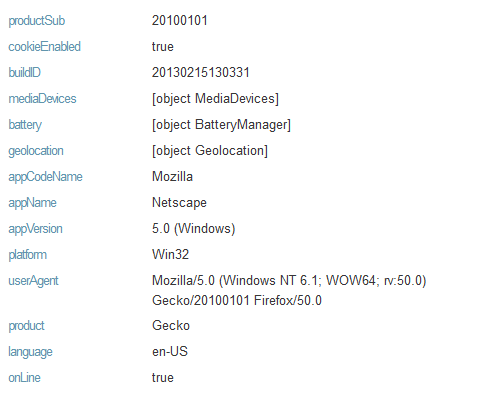
Task: Click the Win32 platform value
Action: point(170,255)
